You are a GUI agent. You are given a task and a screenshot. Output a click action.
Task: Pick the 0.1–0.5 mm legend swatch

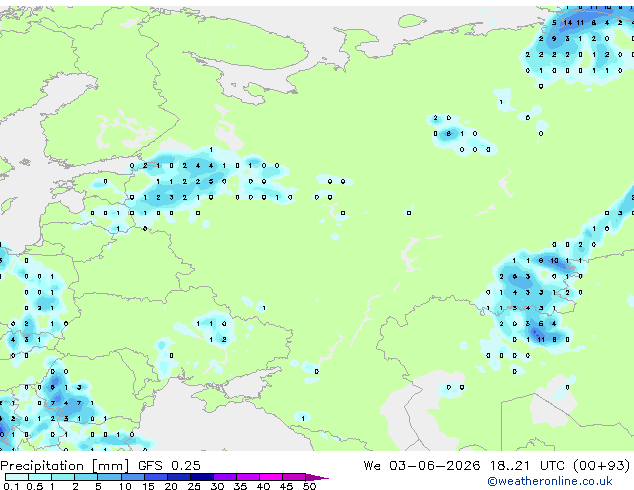(17, 477)
